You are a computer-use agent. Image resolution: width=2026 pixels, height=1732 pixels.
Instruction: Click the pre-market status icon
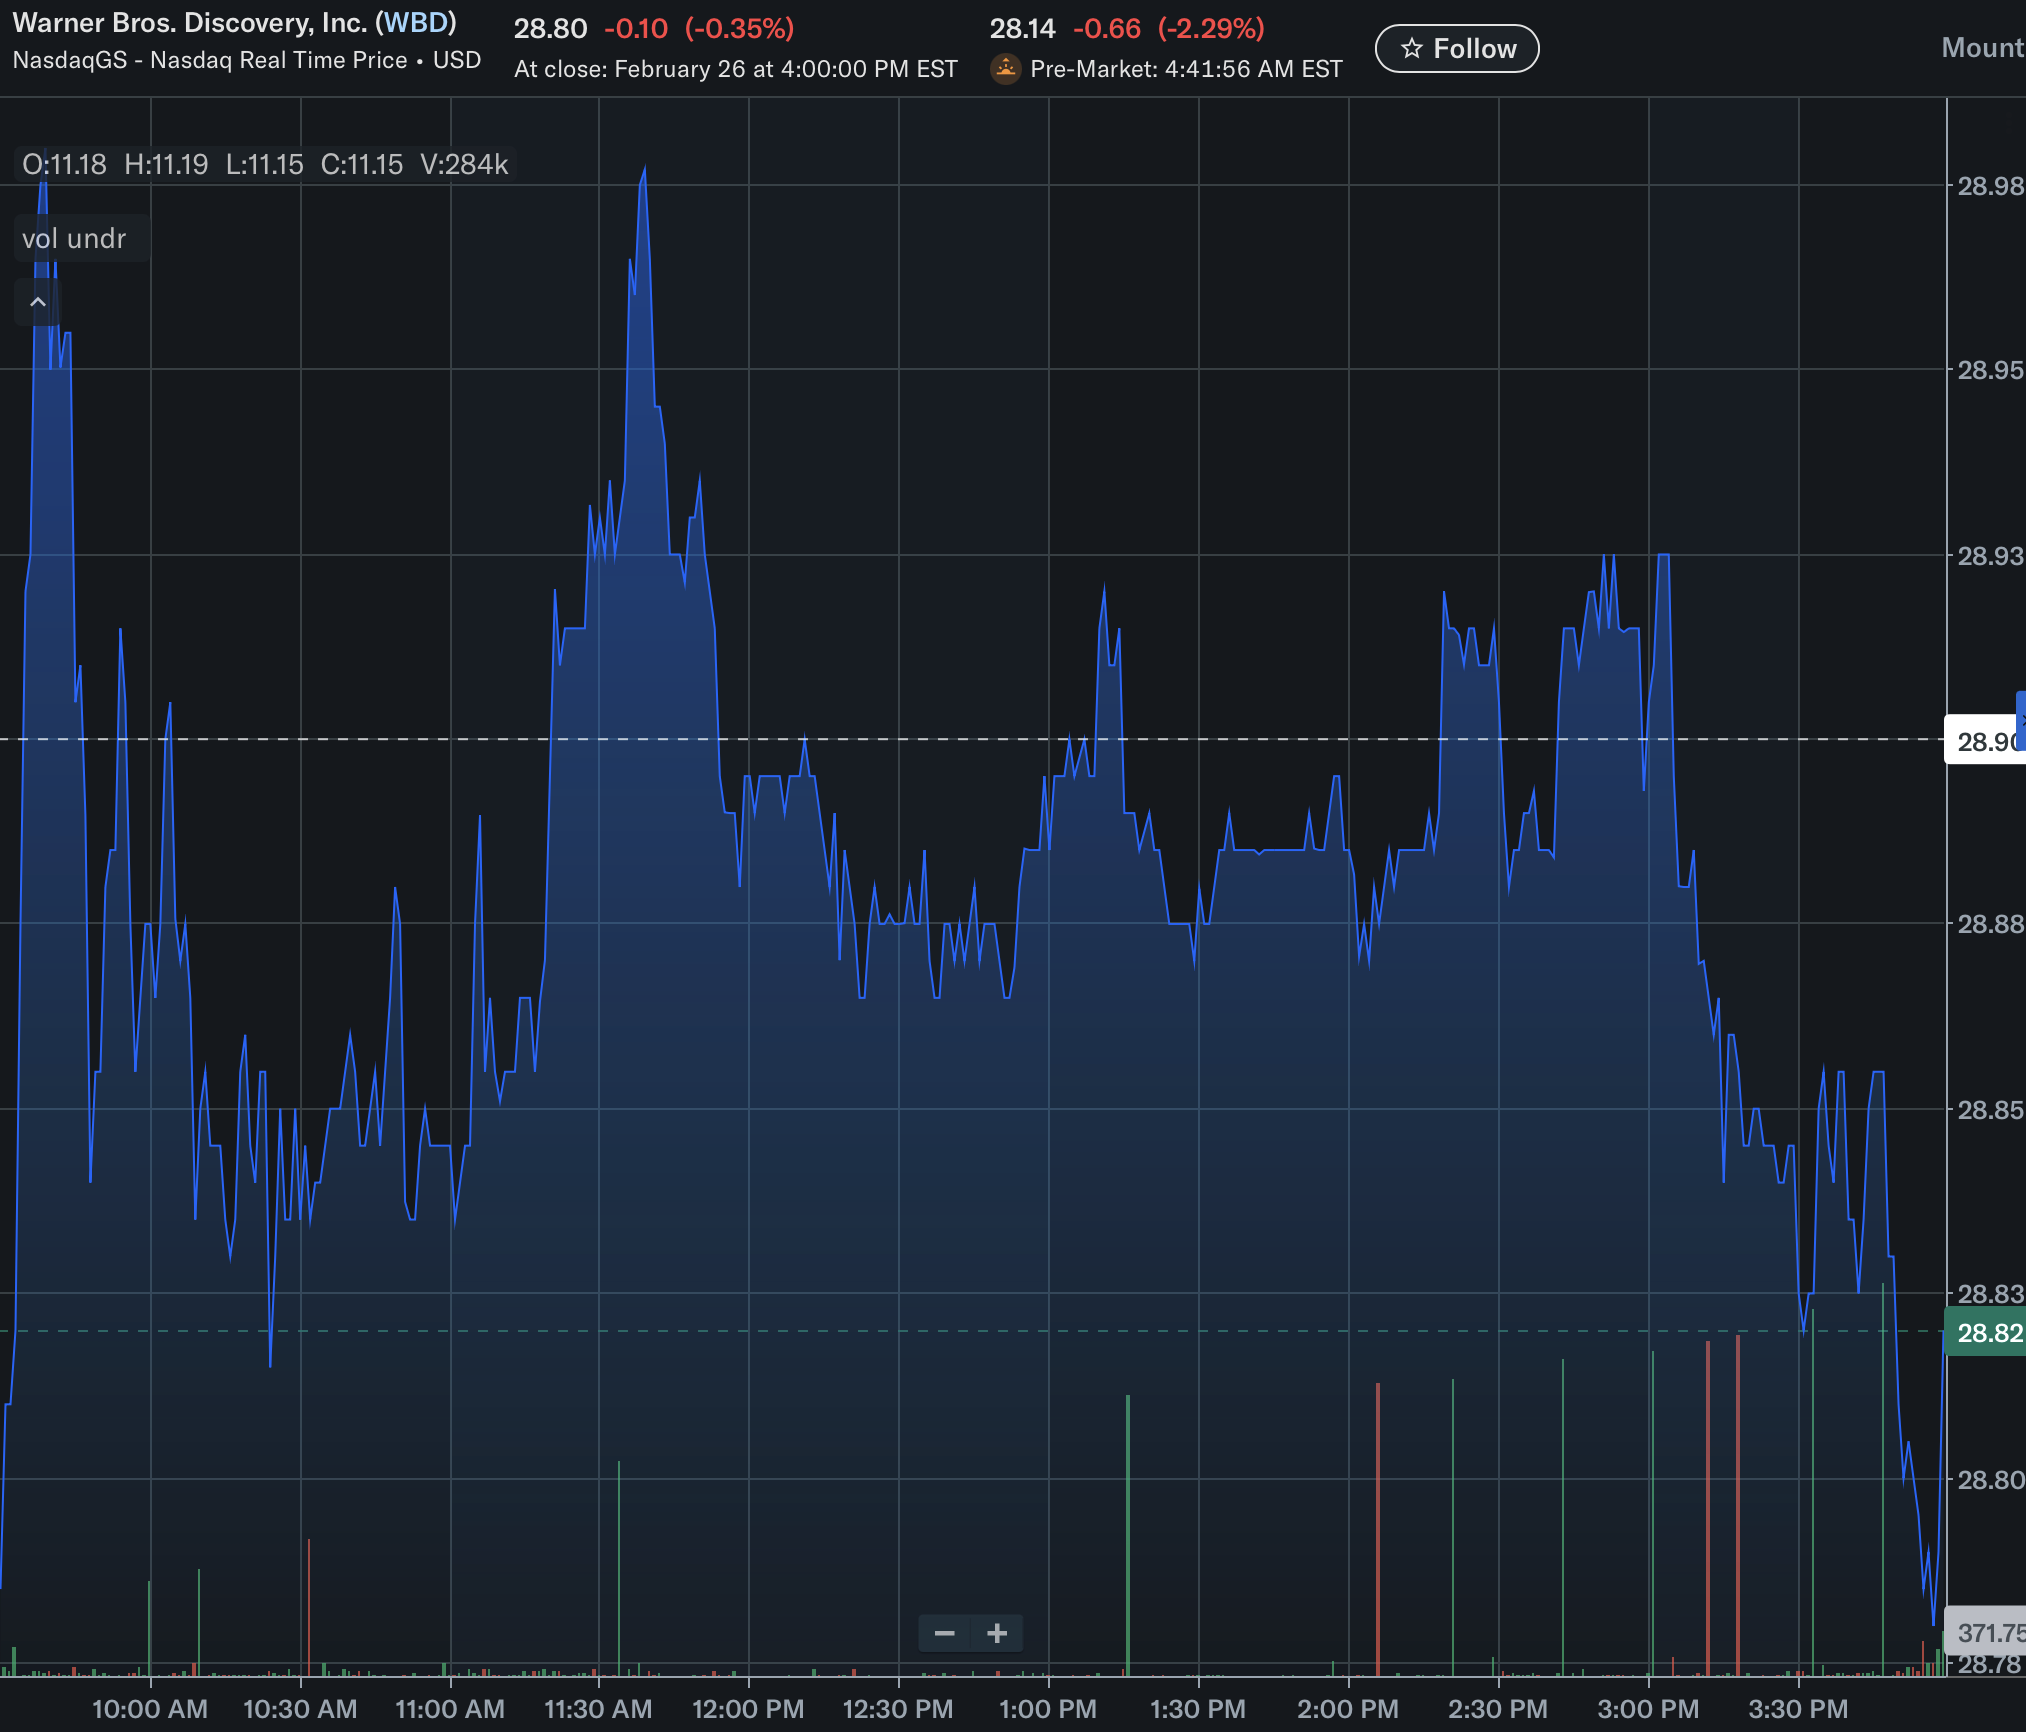click(1005, 69)
